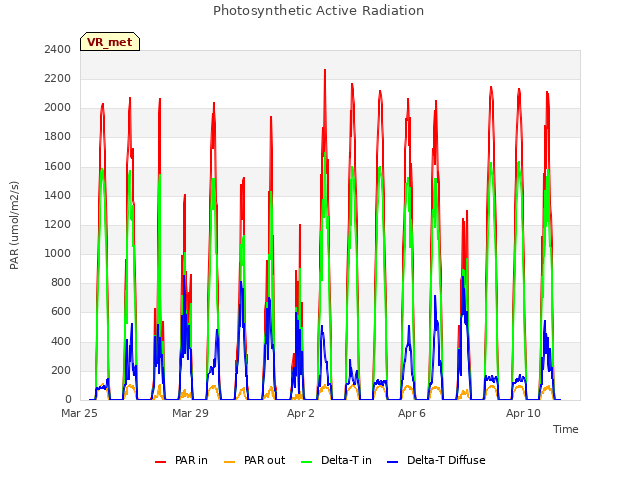
Task: Click the '2000' y-axis tick label
Action: 58,108
